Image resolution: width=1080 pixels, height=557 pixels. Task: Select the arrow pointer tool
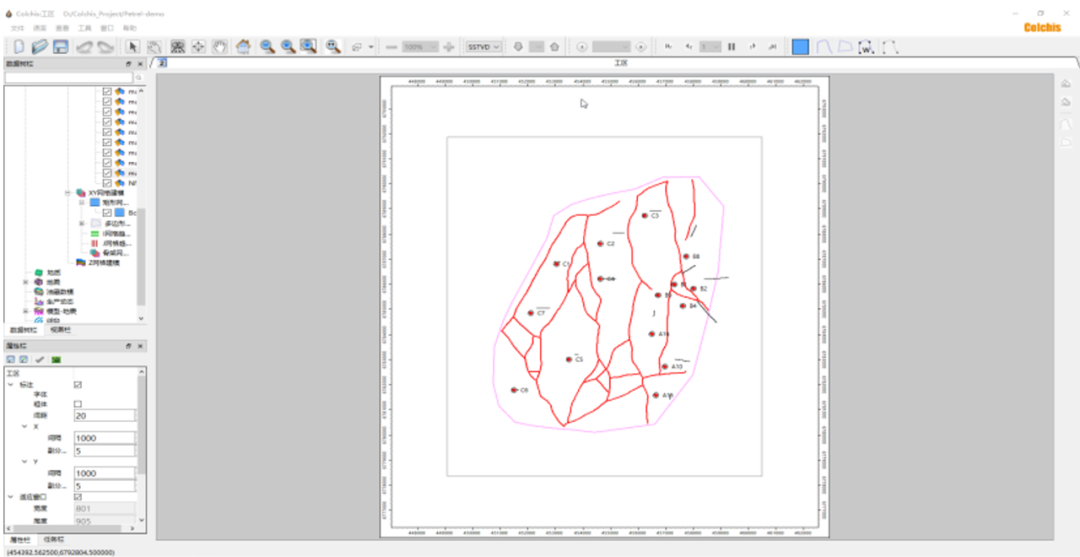click(134, 47)
